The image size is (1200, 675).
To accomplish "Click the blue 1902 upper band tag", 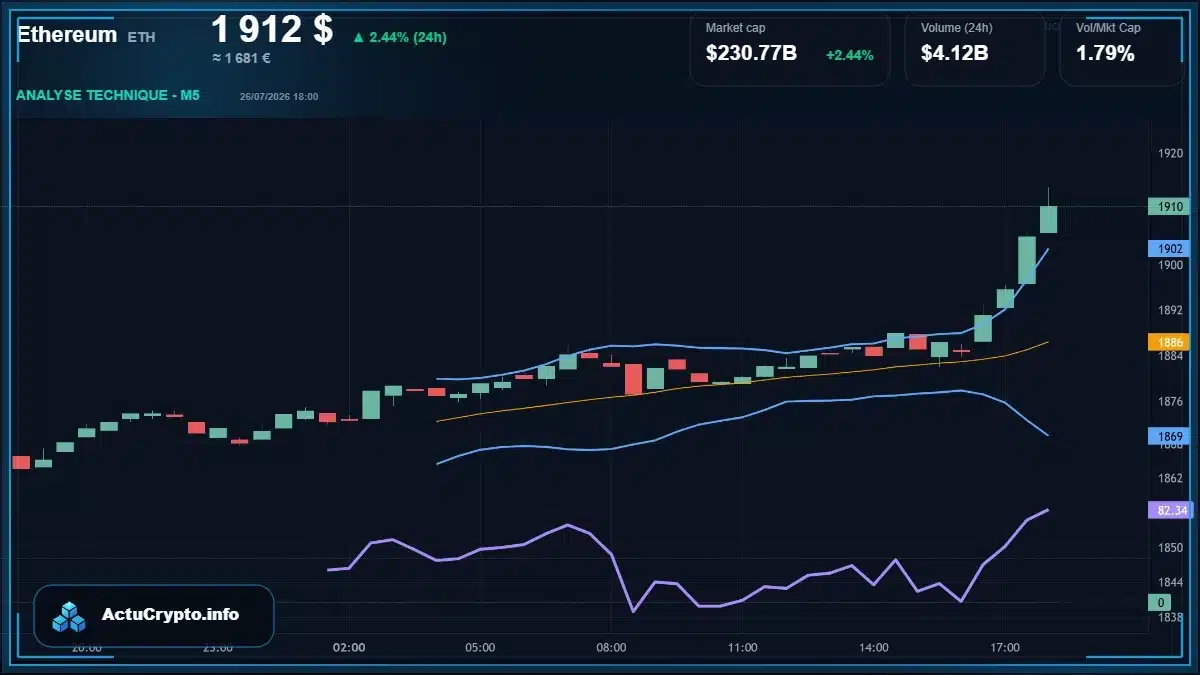I will [x=1168, y=248].
